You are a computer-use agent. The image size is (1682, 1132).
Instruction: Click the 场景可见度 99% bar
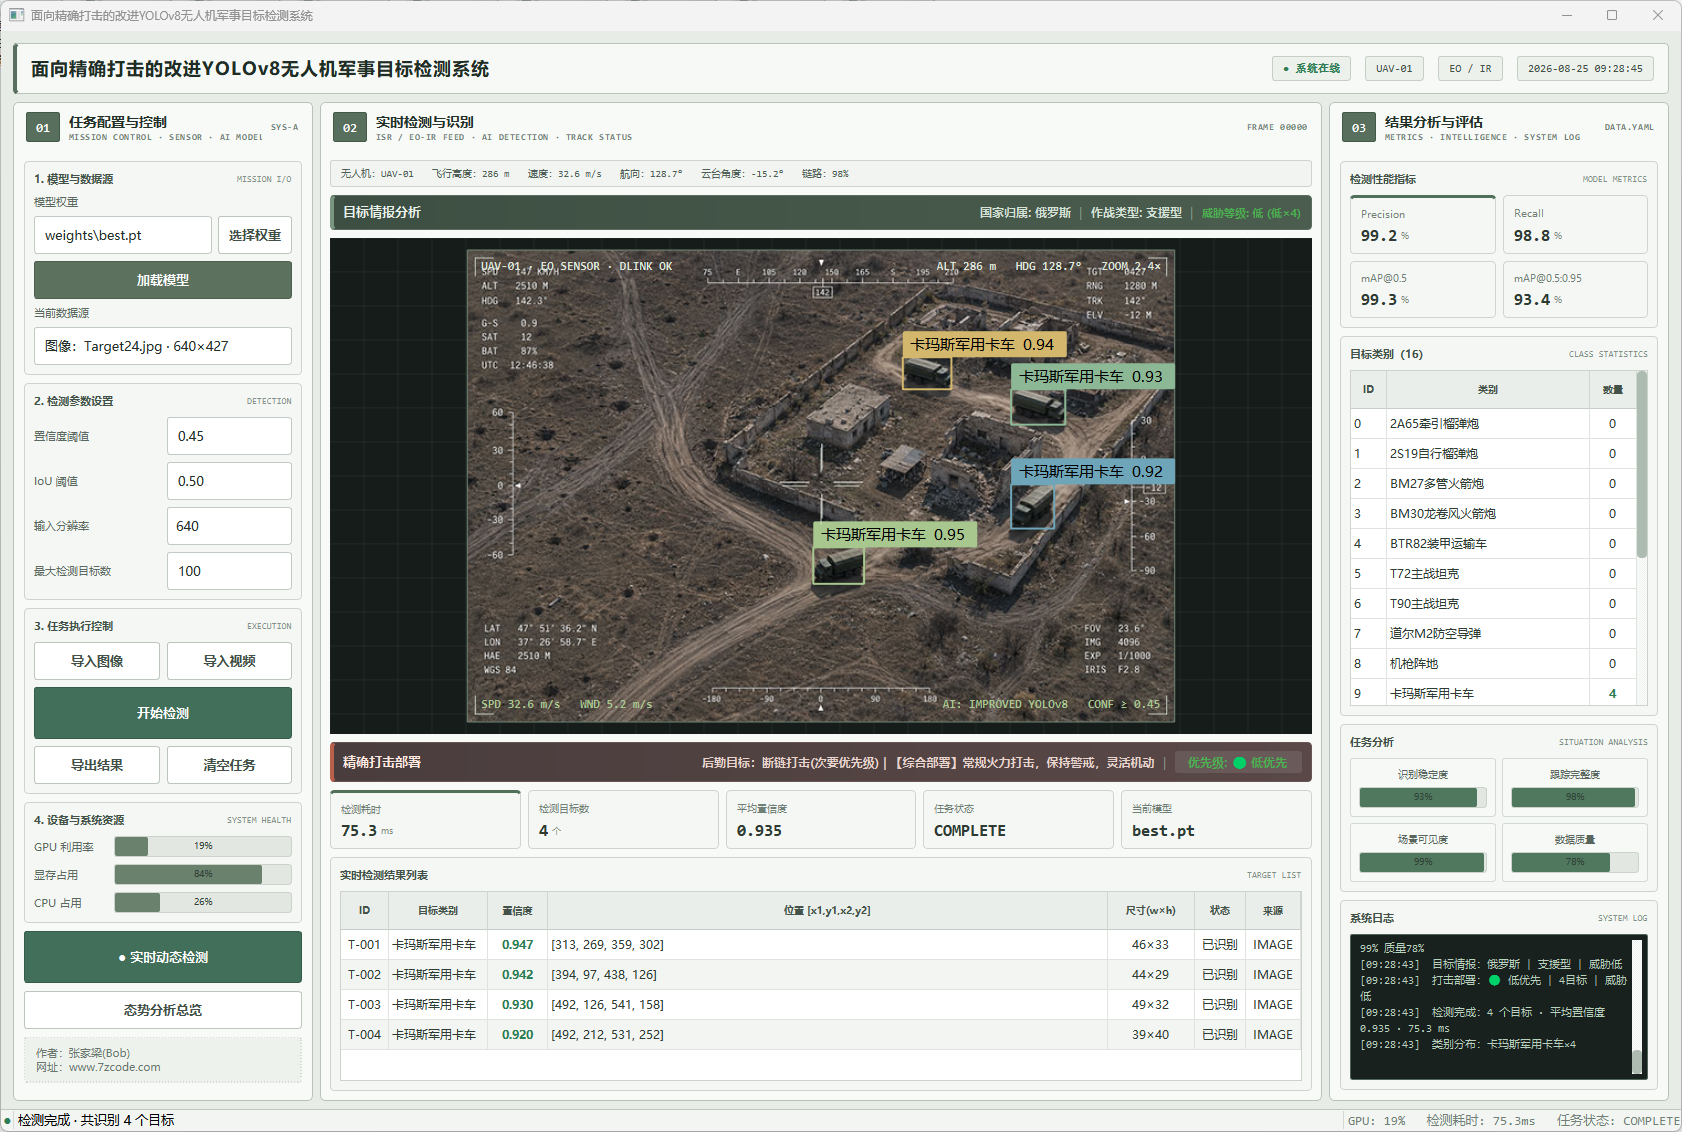[1423, 862]
